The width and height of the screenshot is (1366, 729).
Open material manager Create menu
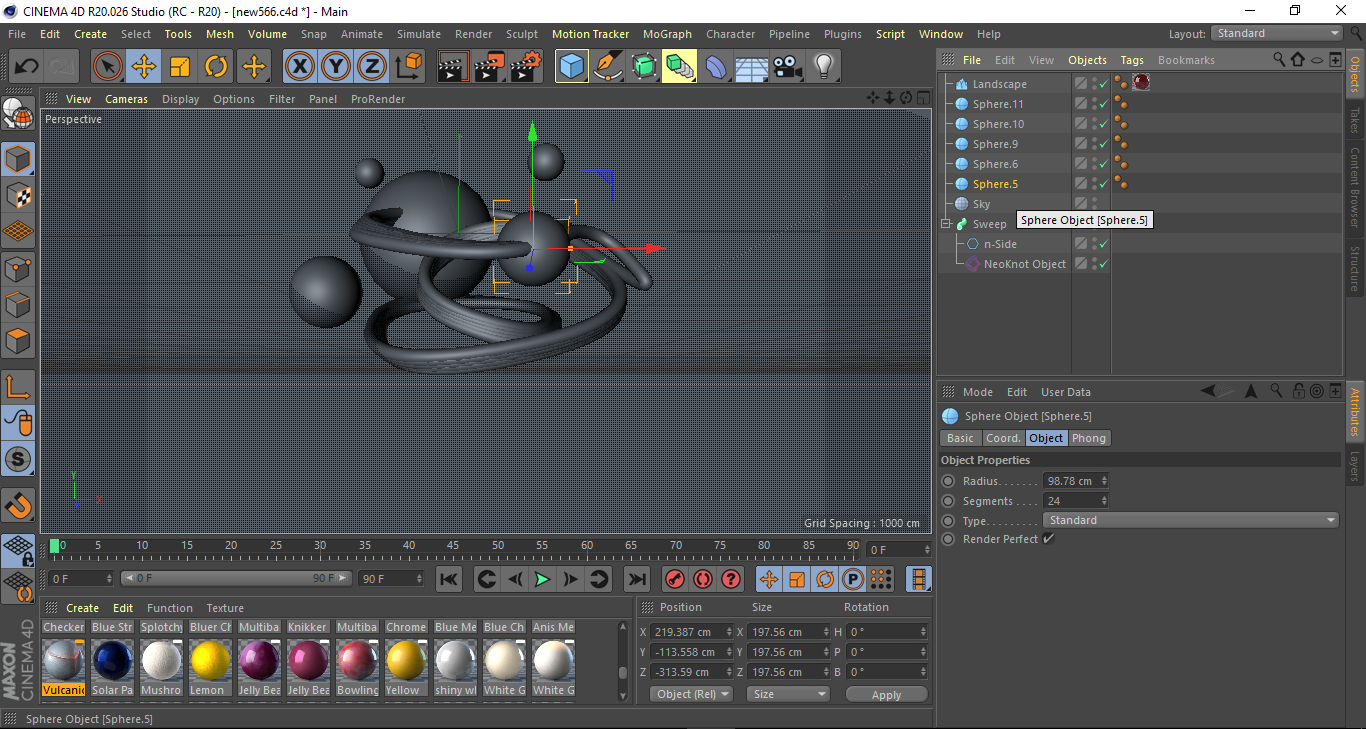[x=82, y=608]
